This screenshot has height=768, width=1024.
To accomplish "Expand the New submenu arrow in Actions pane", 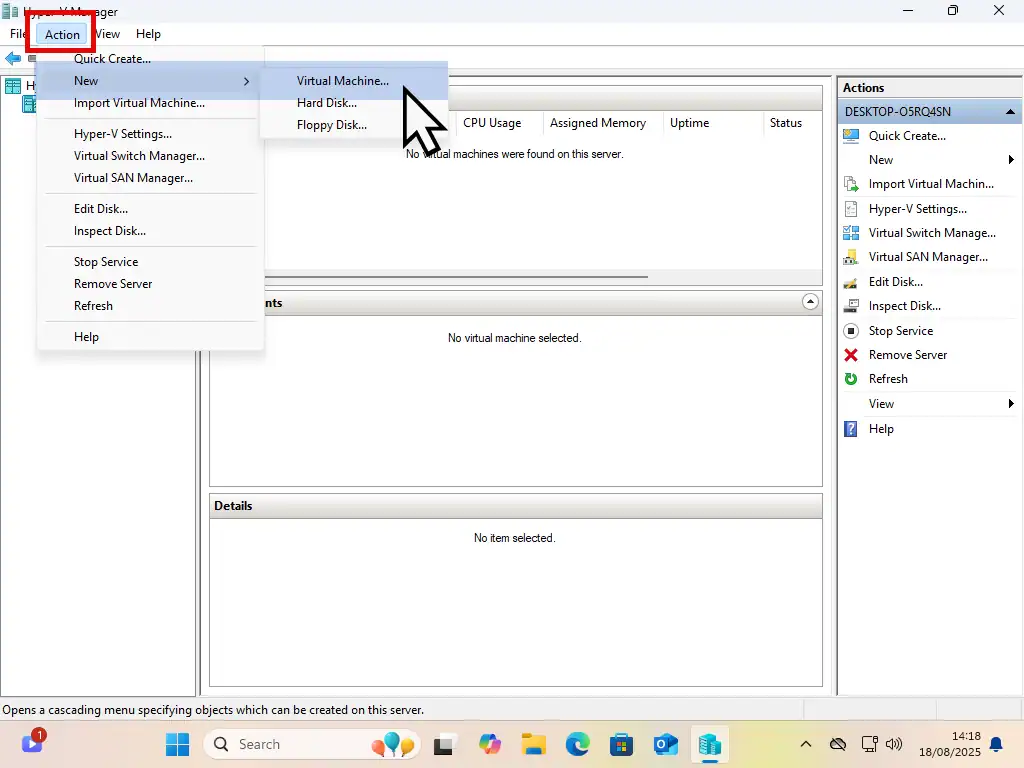I will click(1011, 160).
